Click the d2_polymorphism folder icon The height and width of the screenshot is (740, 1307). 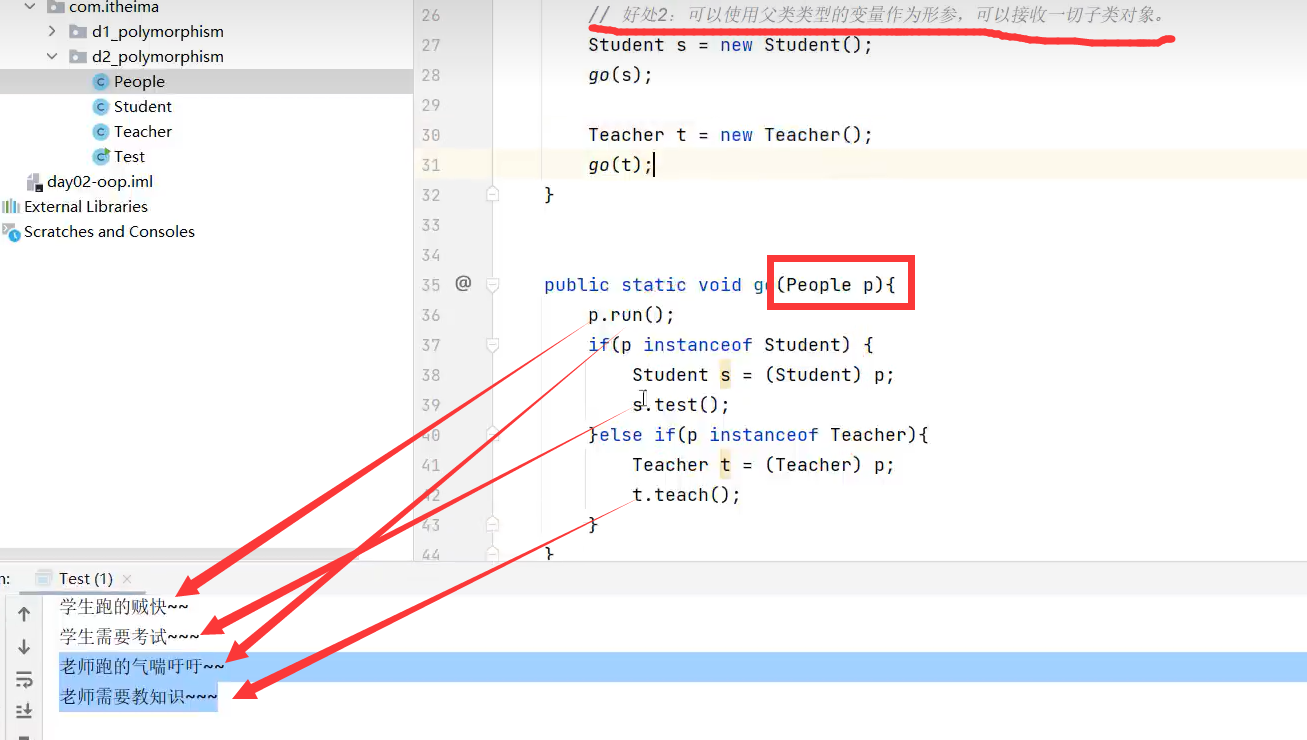pos(78,57)
